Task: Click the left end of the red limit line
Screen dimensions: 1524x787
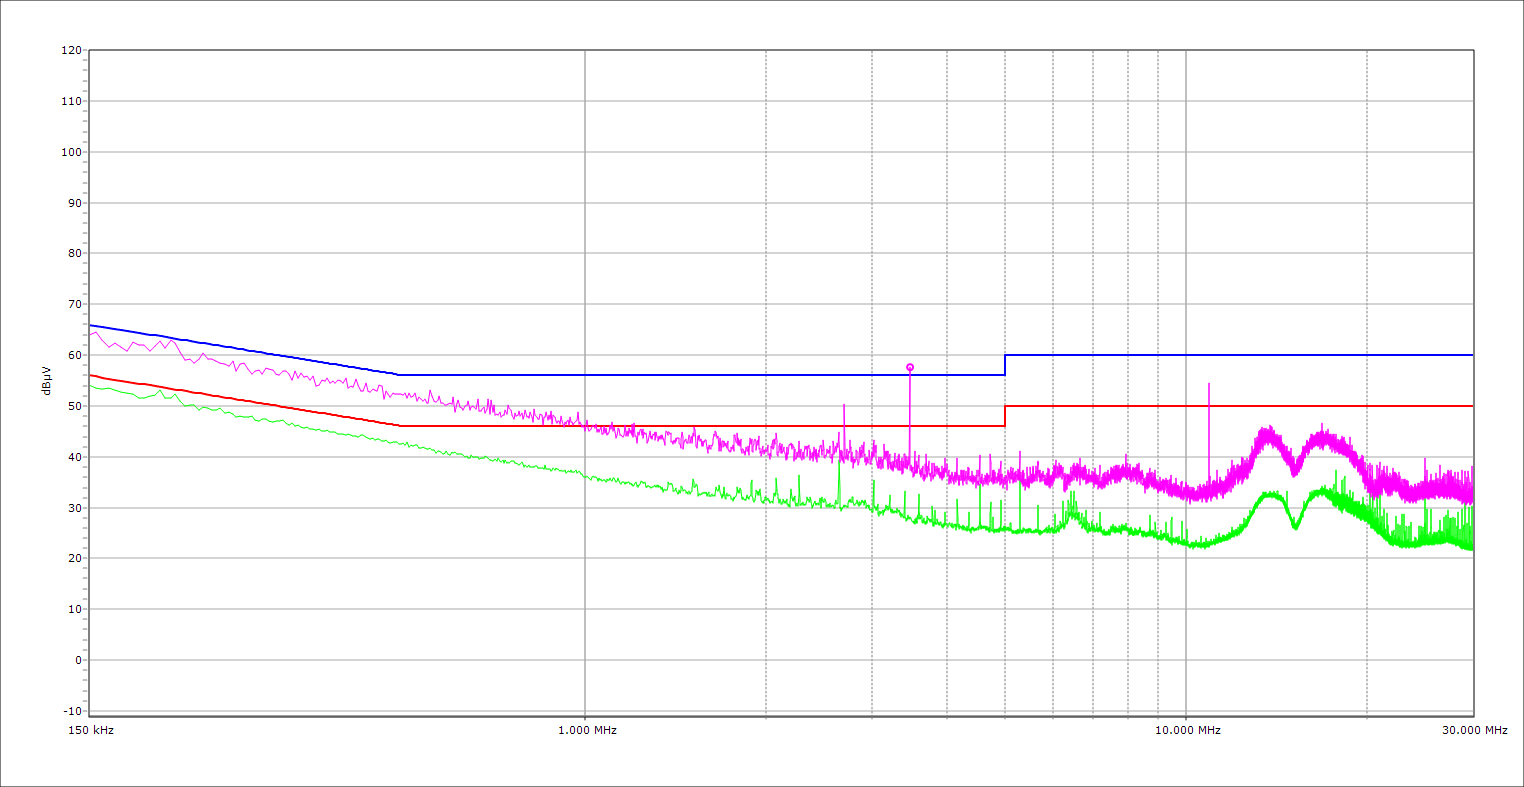Action: coord(91,375)
